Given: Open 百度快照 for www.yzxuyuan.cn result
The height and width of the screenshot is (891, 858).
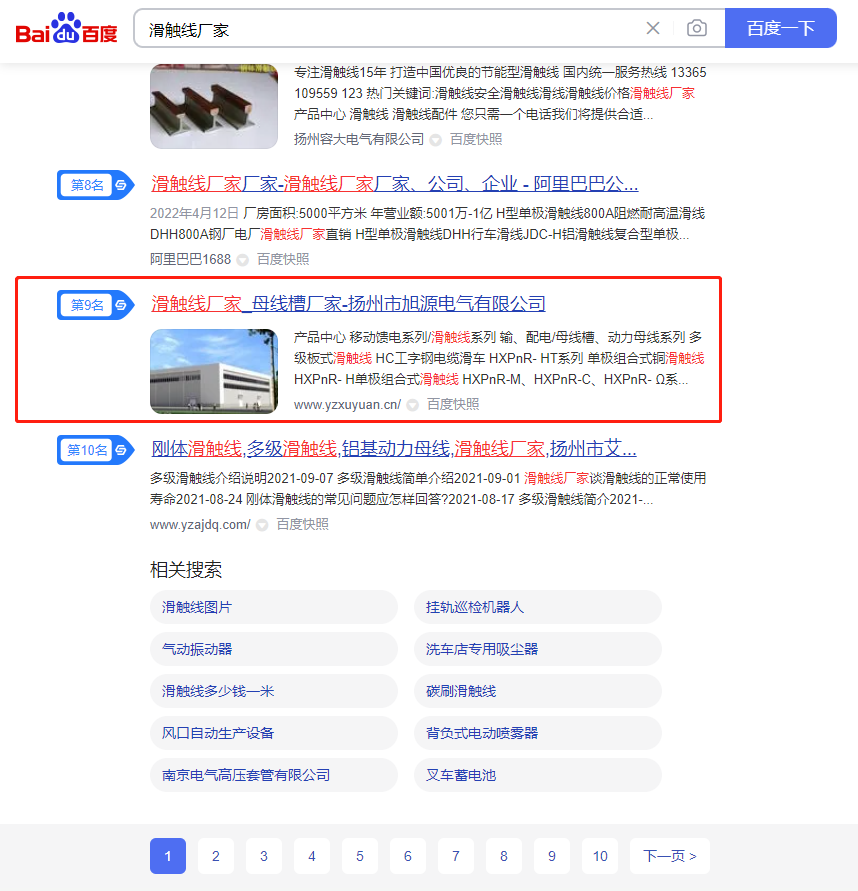Looking at the screenshot, I should (453, 405).
